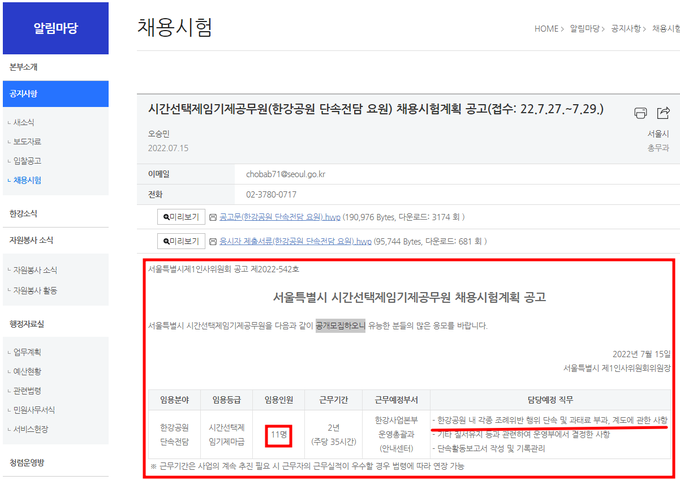Screen dimensions: 680x480
Task: Click the author name 오승민
Action: (x=159, y=134)
